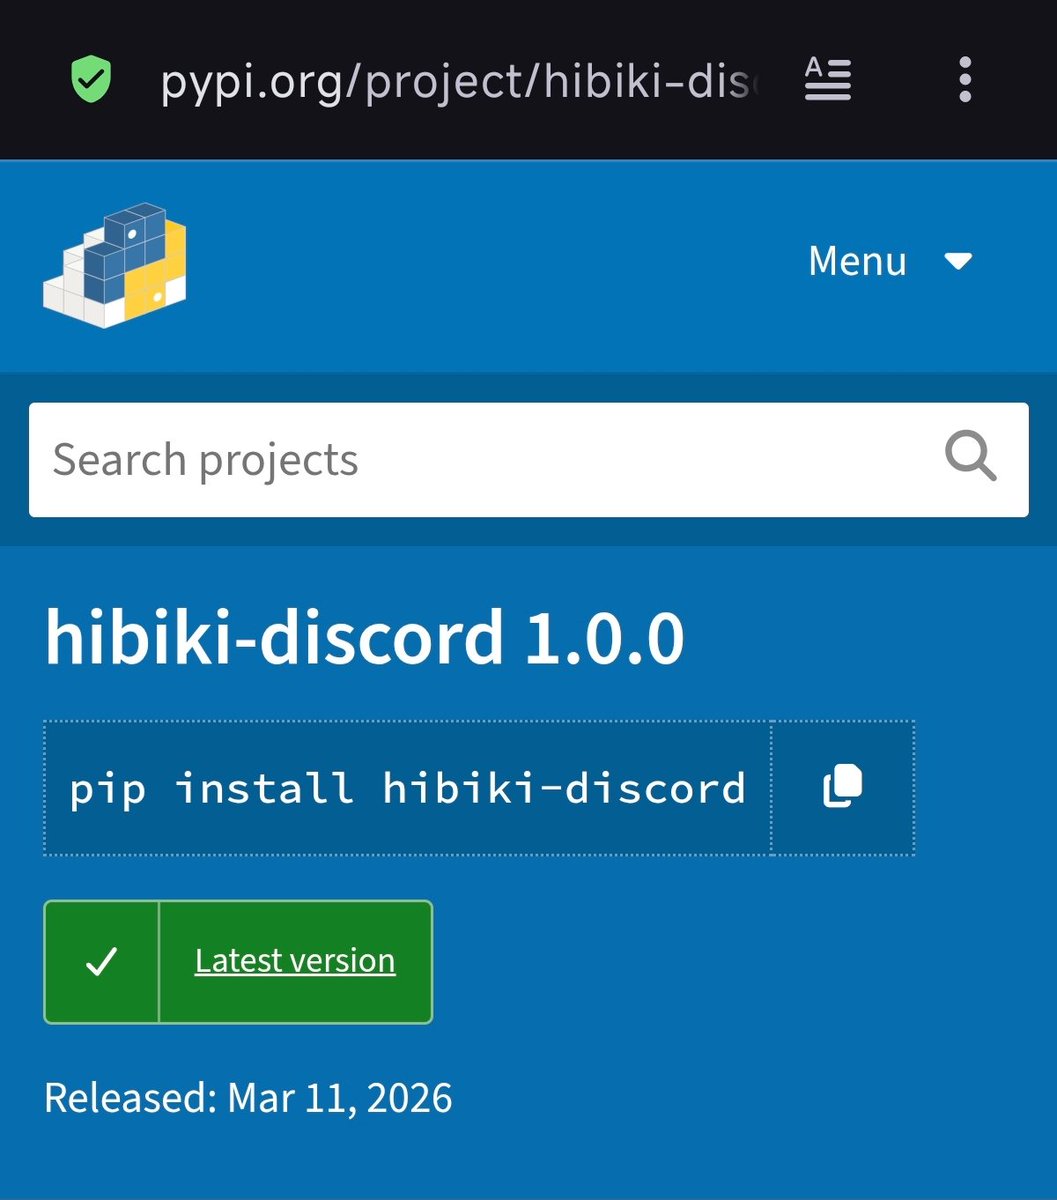Click the PyPI logo
The image size is (1057, 1200).
click(x=115, y=264)
